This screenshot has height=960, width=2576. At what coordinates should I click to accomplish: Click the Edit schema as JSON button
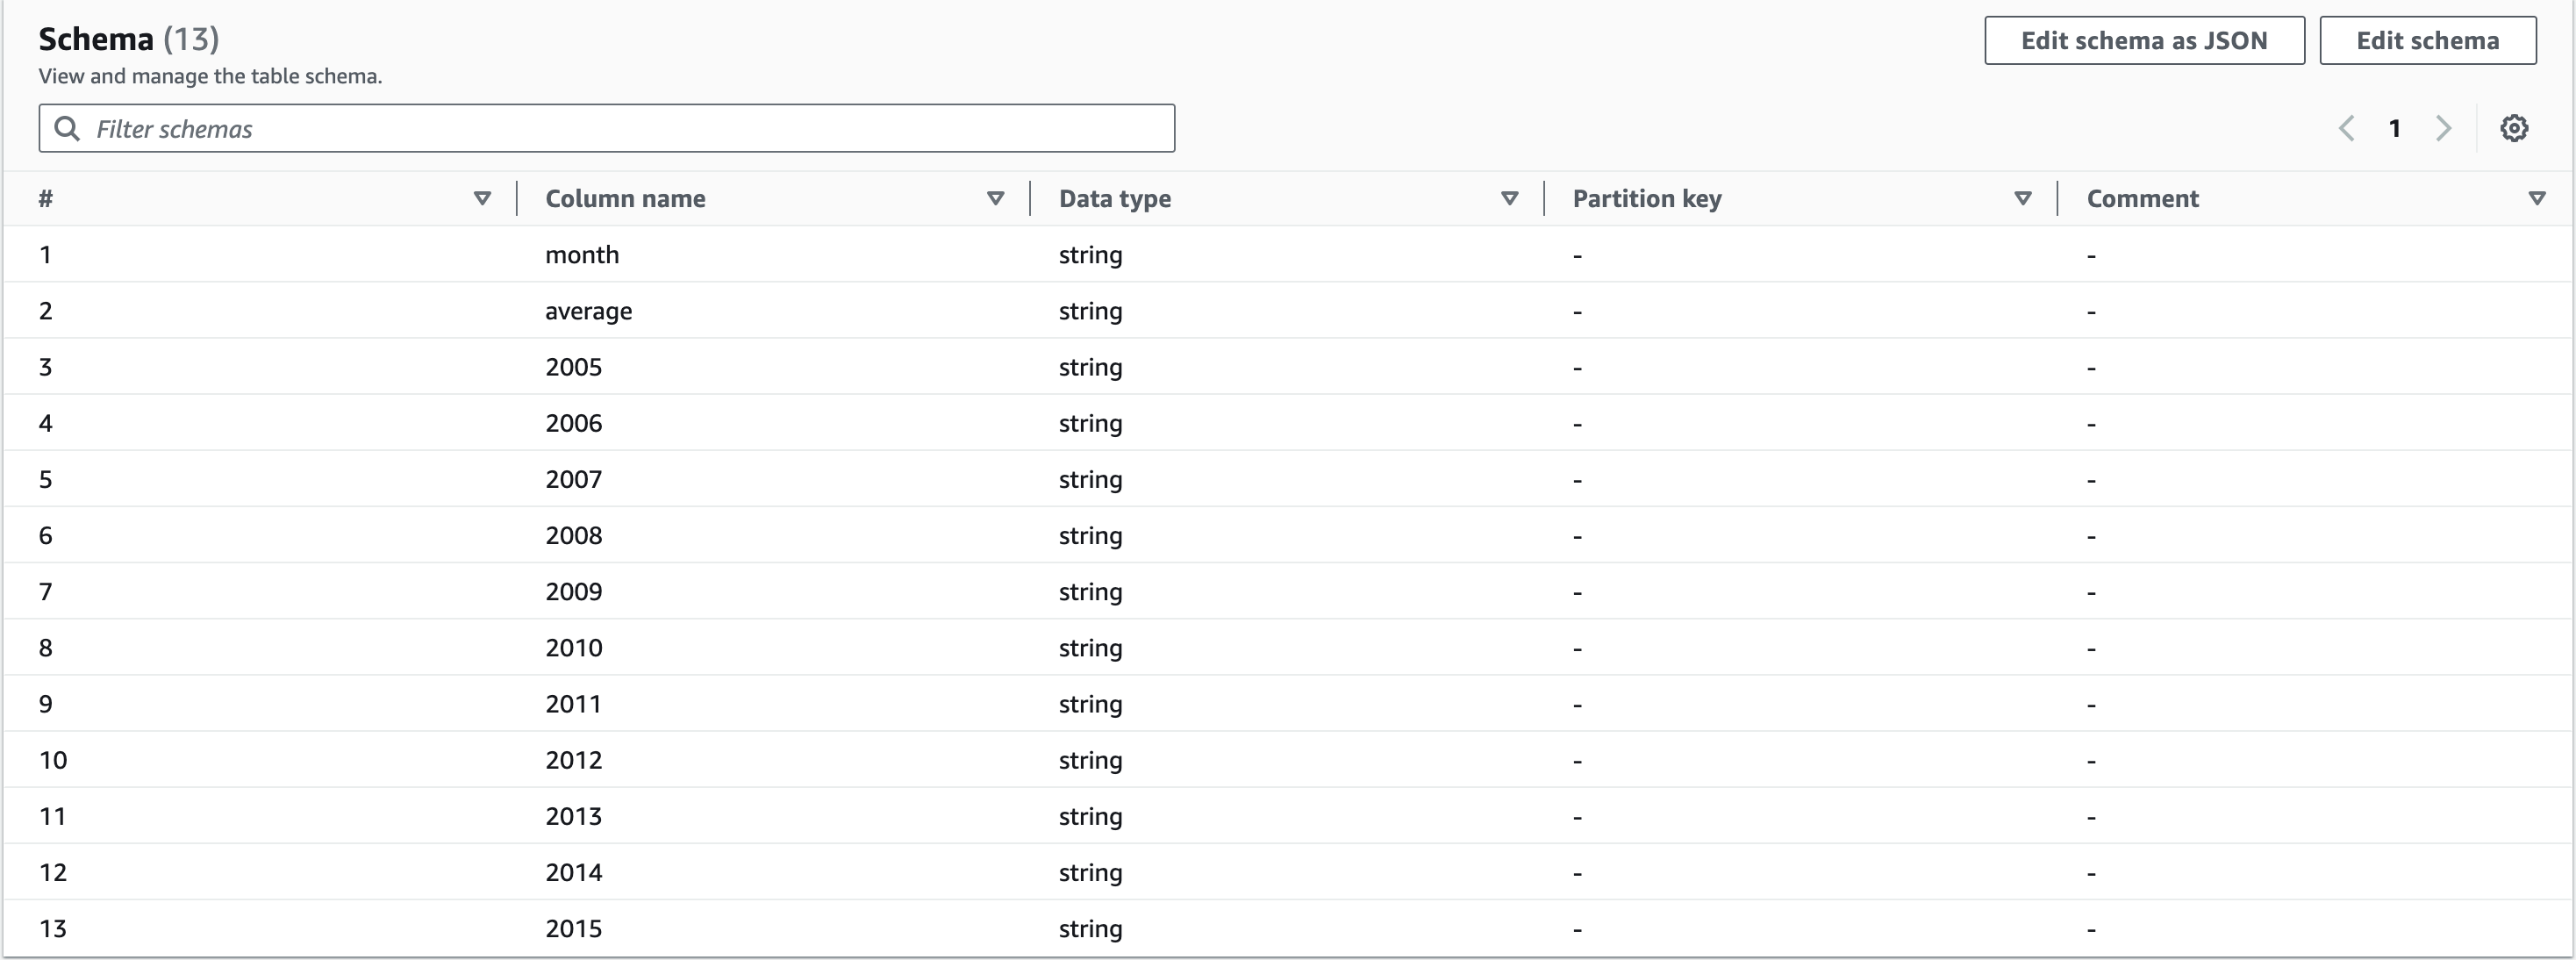[2144, 40]
